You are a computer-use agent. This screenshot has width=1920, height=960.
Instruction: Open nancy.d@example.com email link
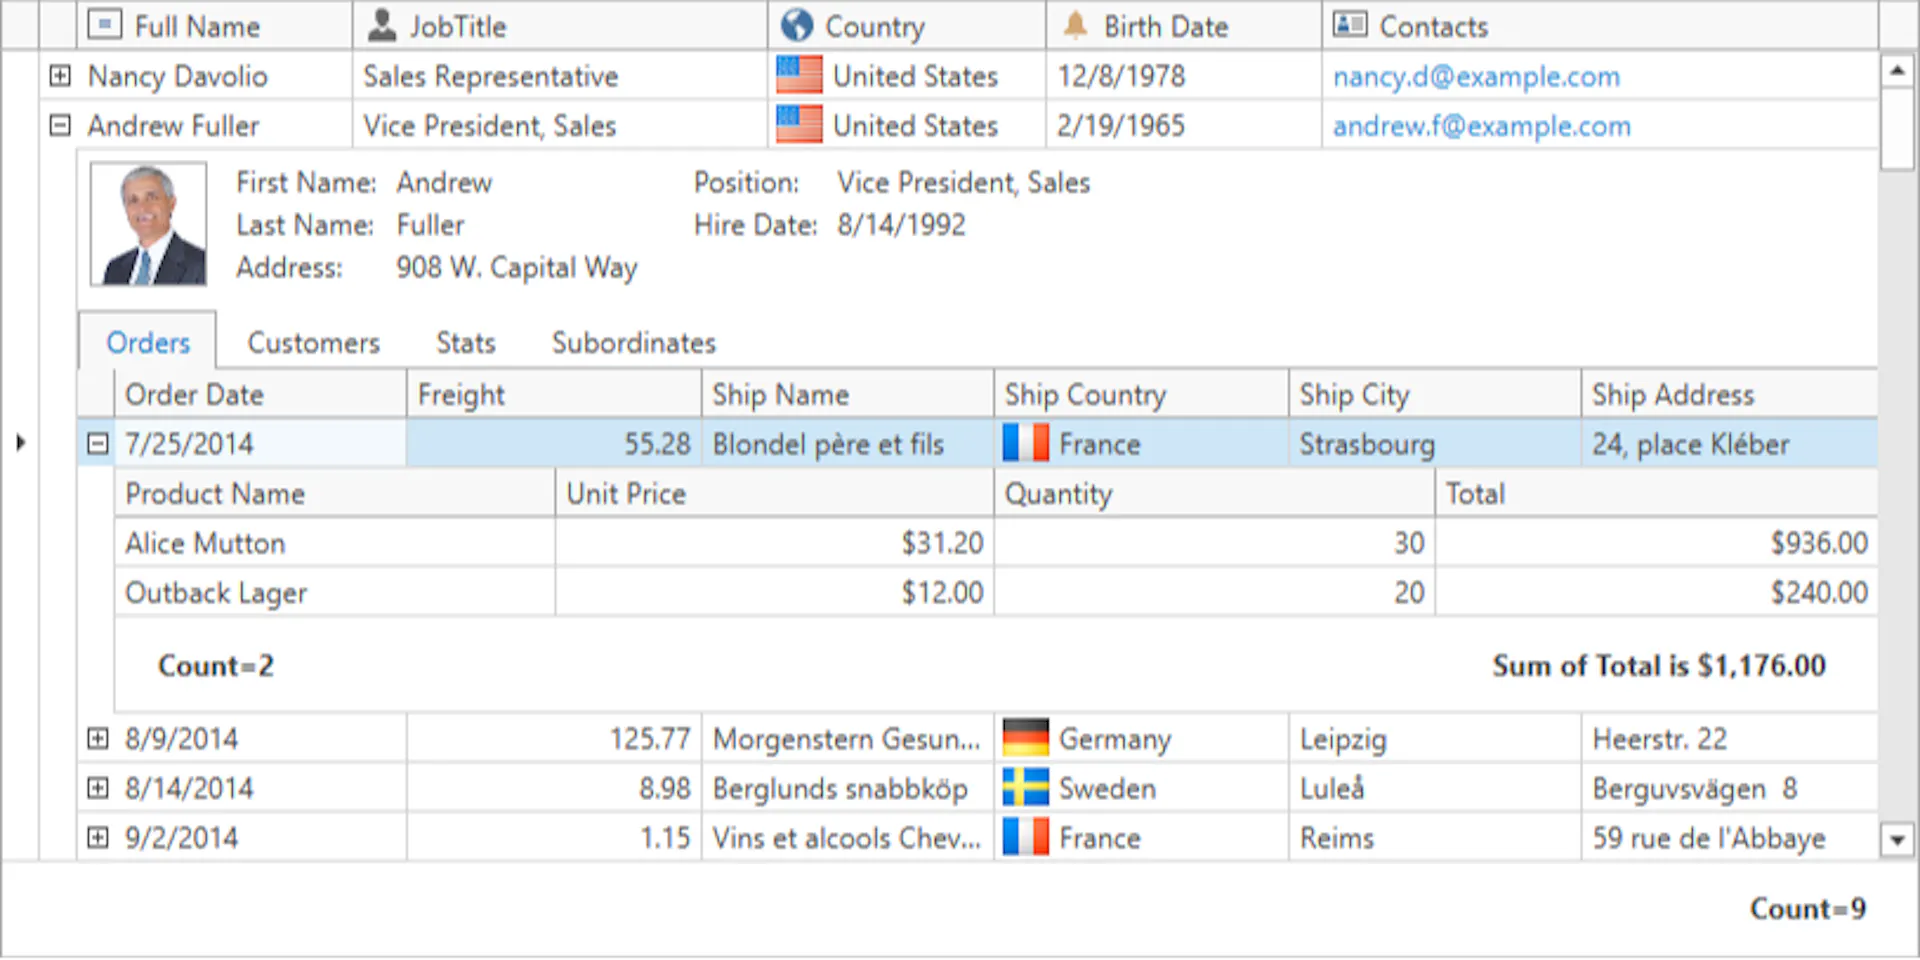pos(1476,77)
